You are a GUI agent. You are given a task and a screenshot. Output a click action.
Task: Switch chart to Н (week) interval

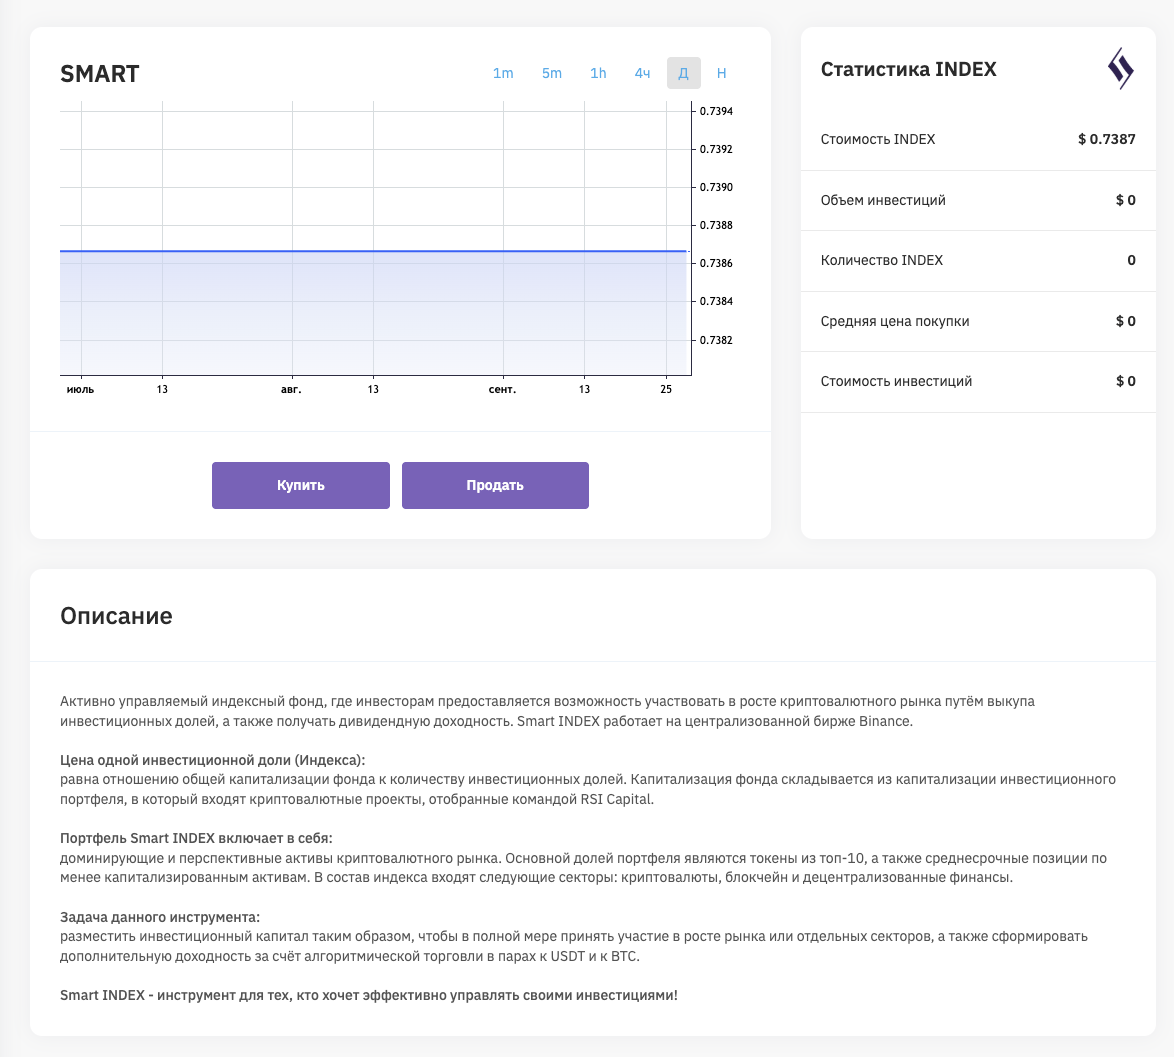coord(722,73)
